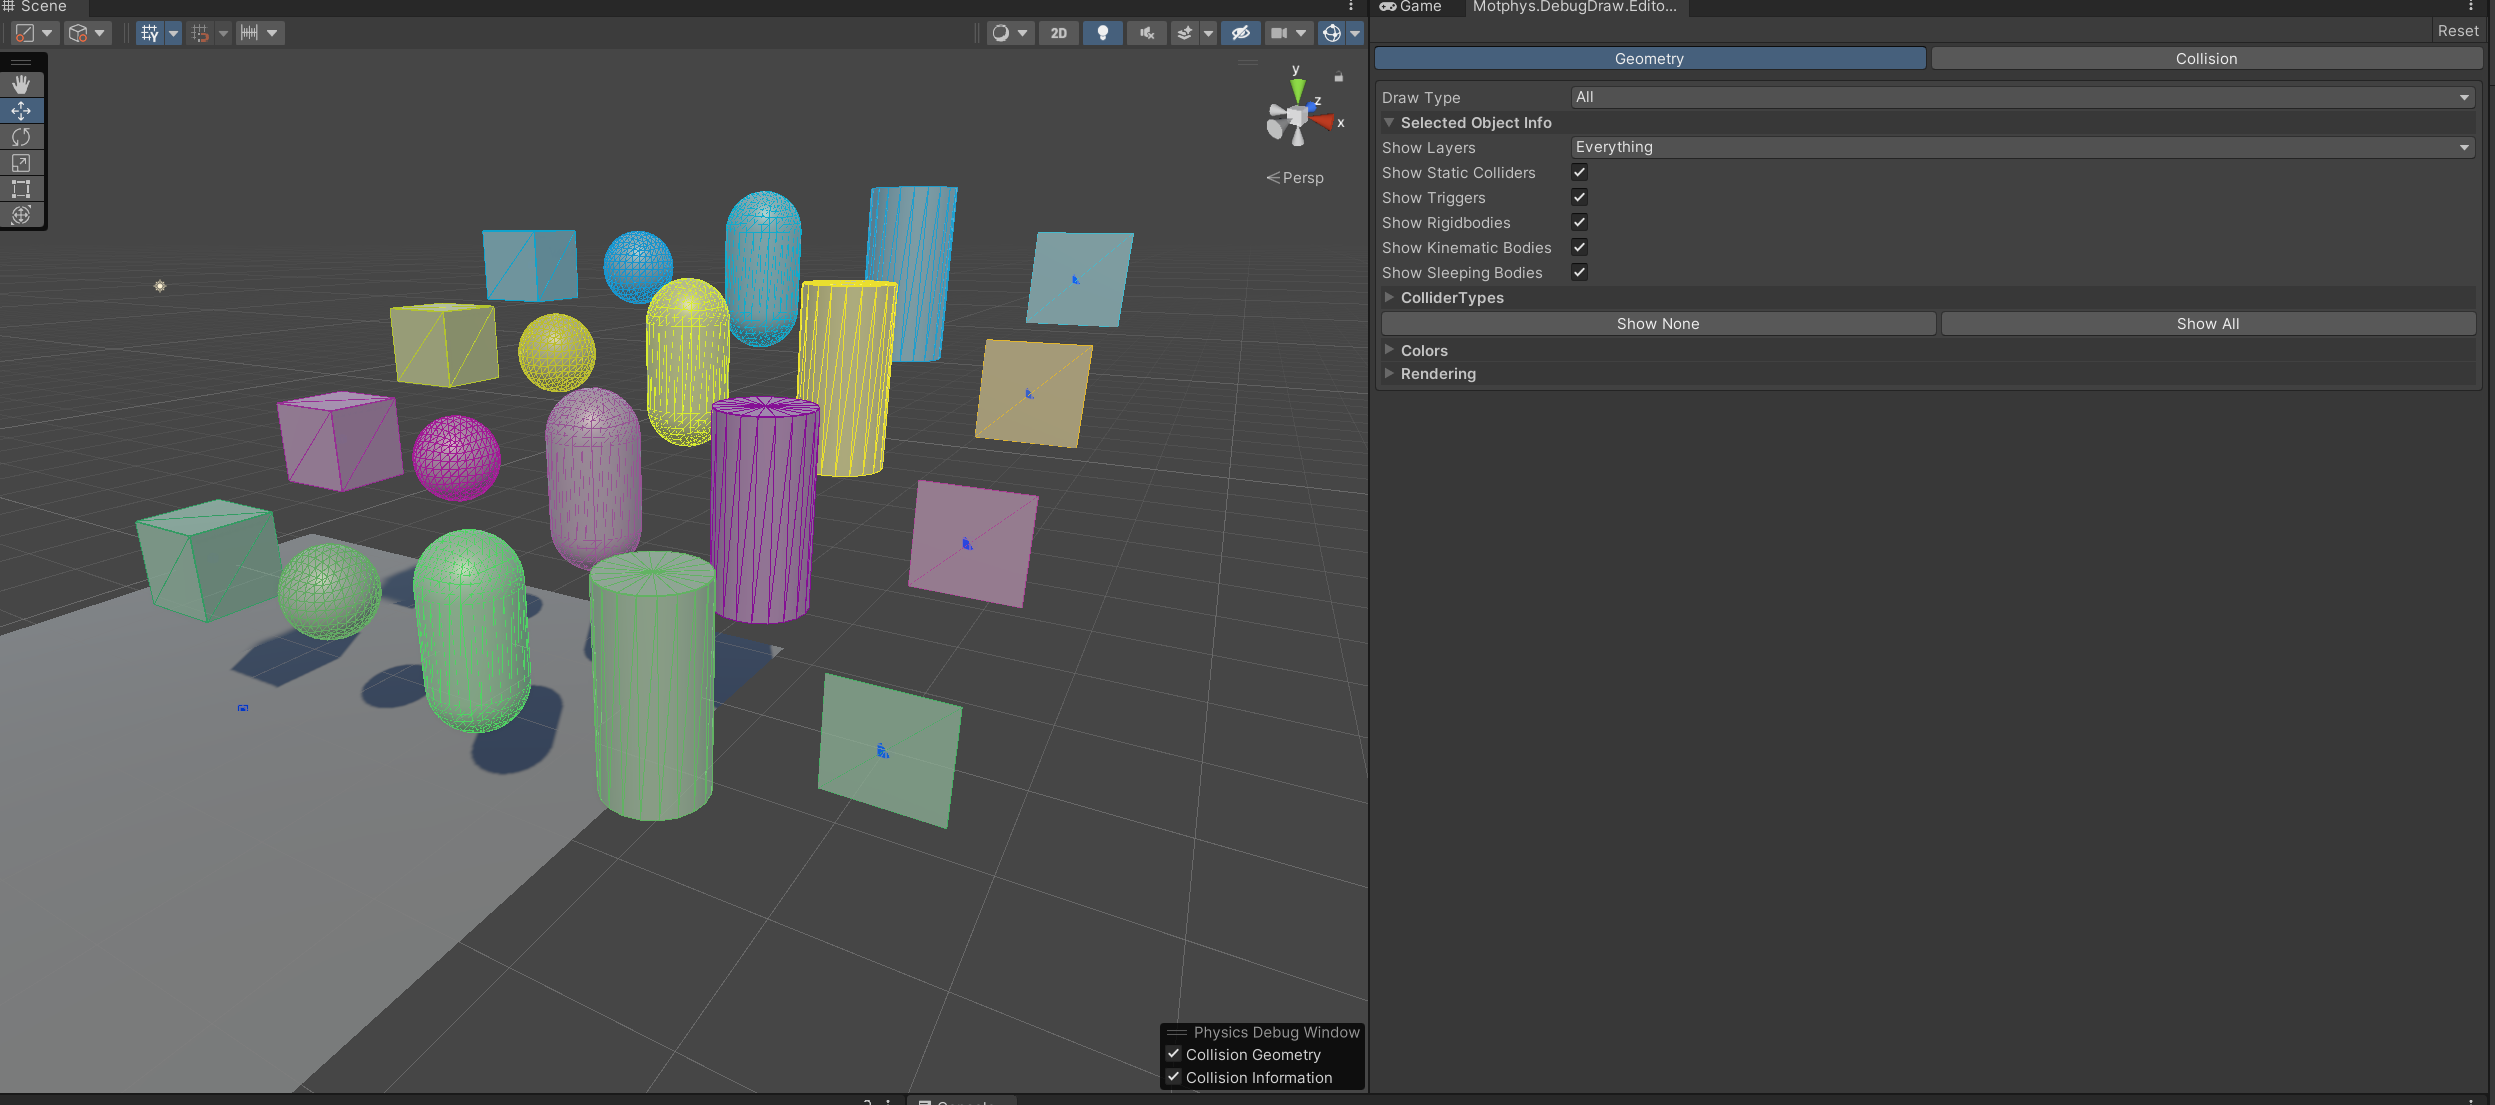
Task: Select the Scale tool
Action: point(21,163)
